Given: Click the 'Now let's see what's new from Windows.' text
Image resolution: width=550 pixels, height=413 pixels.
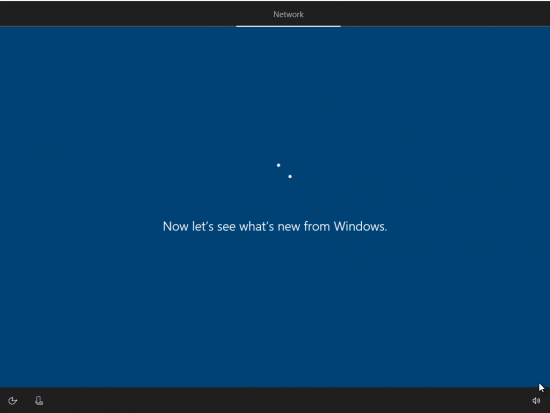Looking at the screenshot, I should coord(275,226).
